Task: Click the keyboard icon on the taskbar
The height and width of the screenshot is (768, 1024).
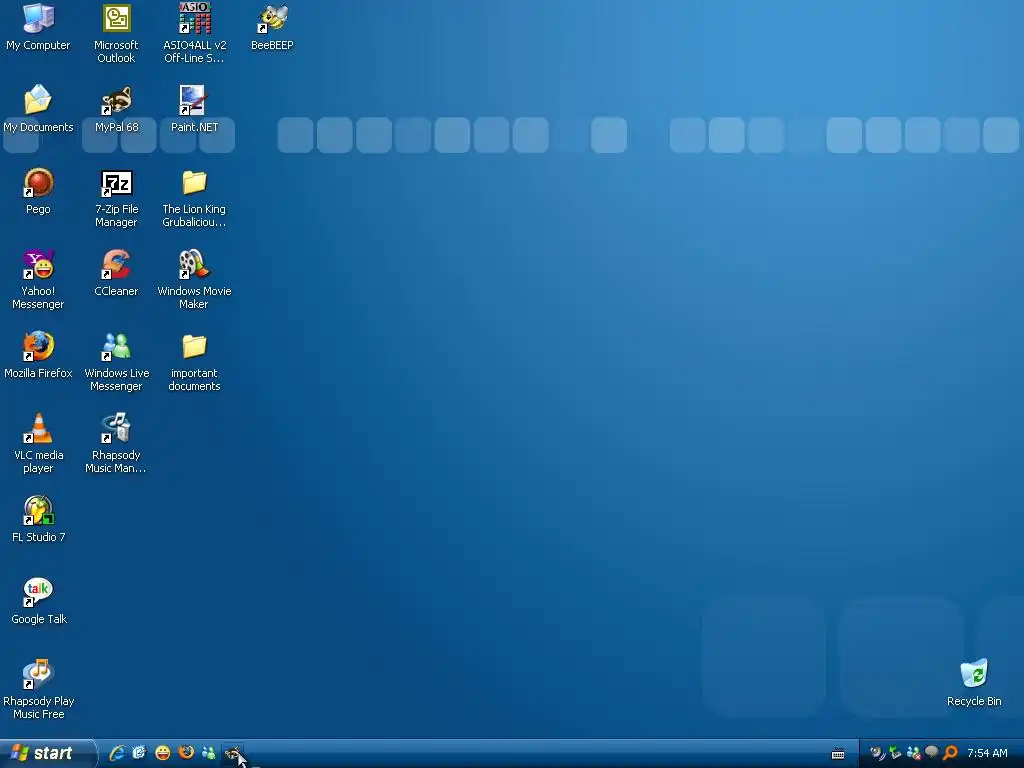Action: [x=838, y=754]
